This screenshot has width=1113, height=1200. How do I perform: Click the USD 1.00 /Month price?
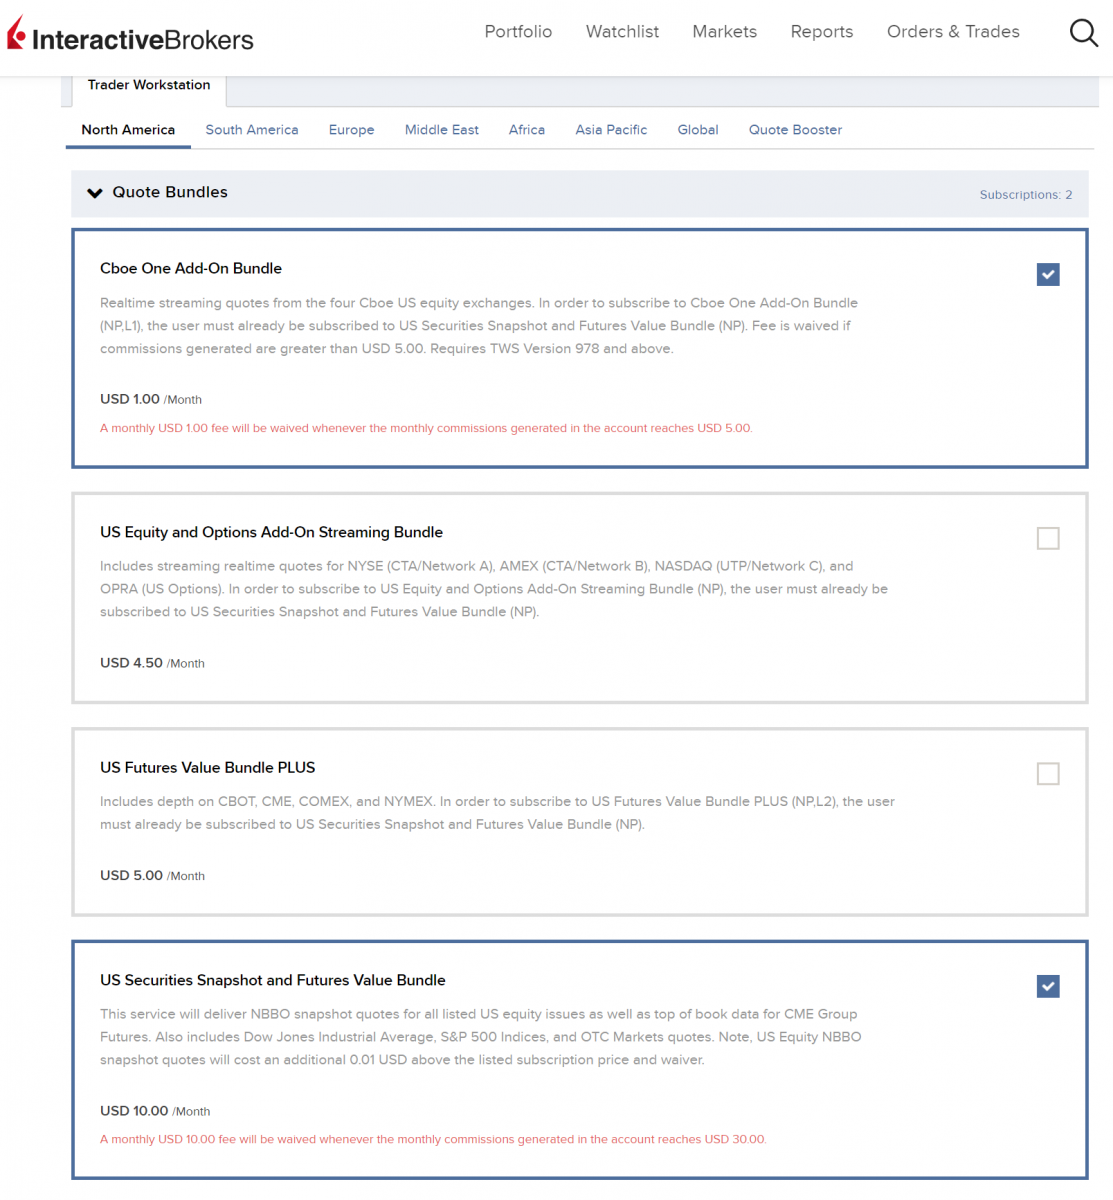[x=151, y=399]
